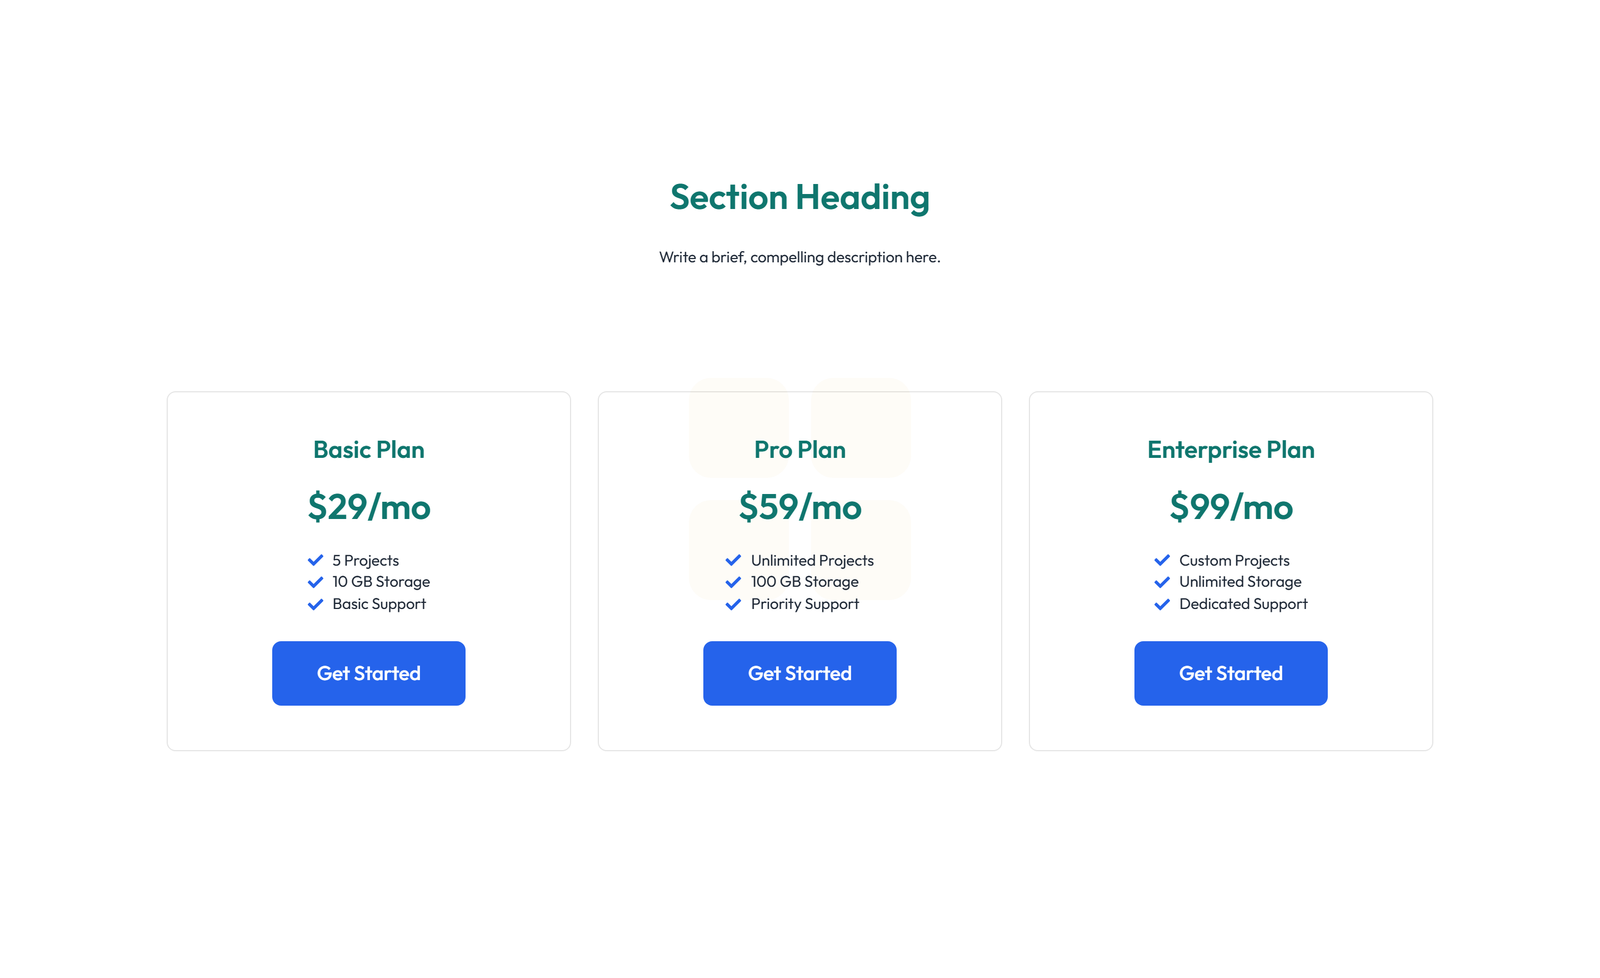The height and width of the screenshot is (978, 1600).
Task: Click Get Started under the Enterprise Plan
Action: 1230,673
